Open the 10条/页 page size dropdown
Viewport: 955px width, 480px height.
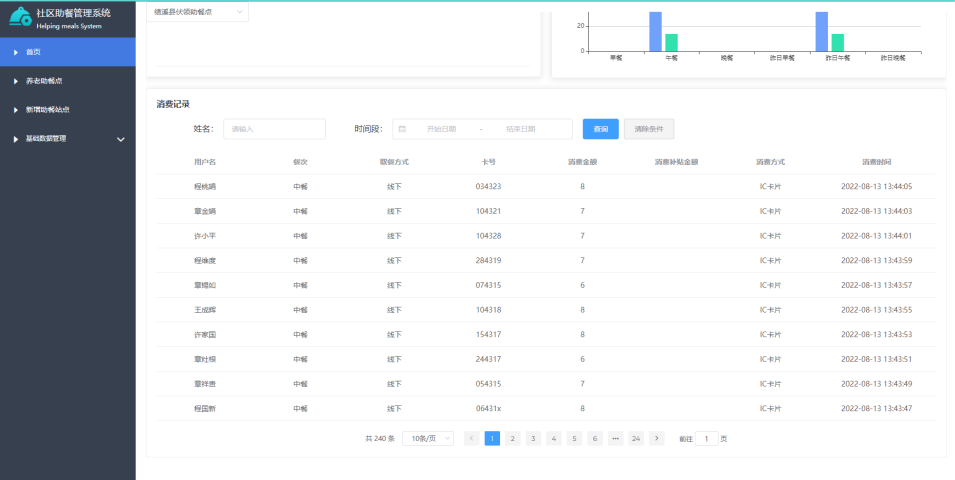[x=427, y=438]
